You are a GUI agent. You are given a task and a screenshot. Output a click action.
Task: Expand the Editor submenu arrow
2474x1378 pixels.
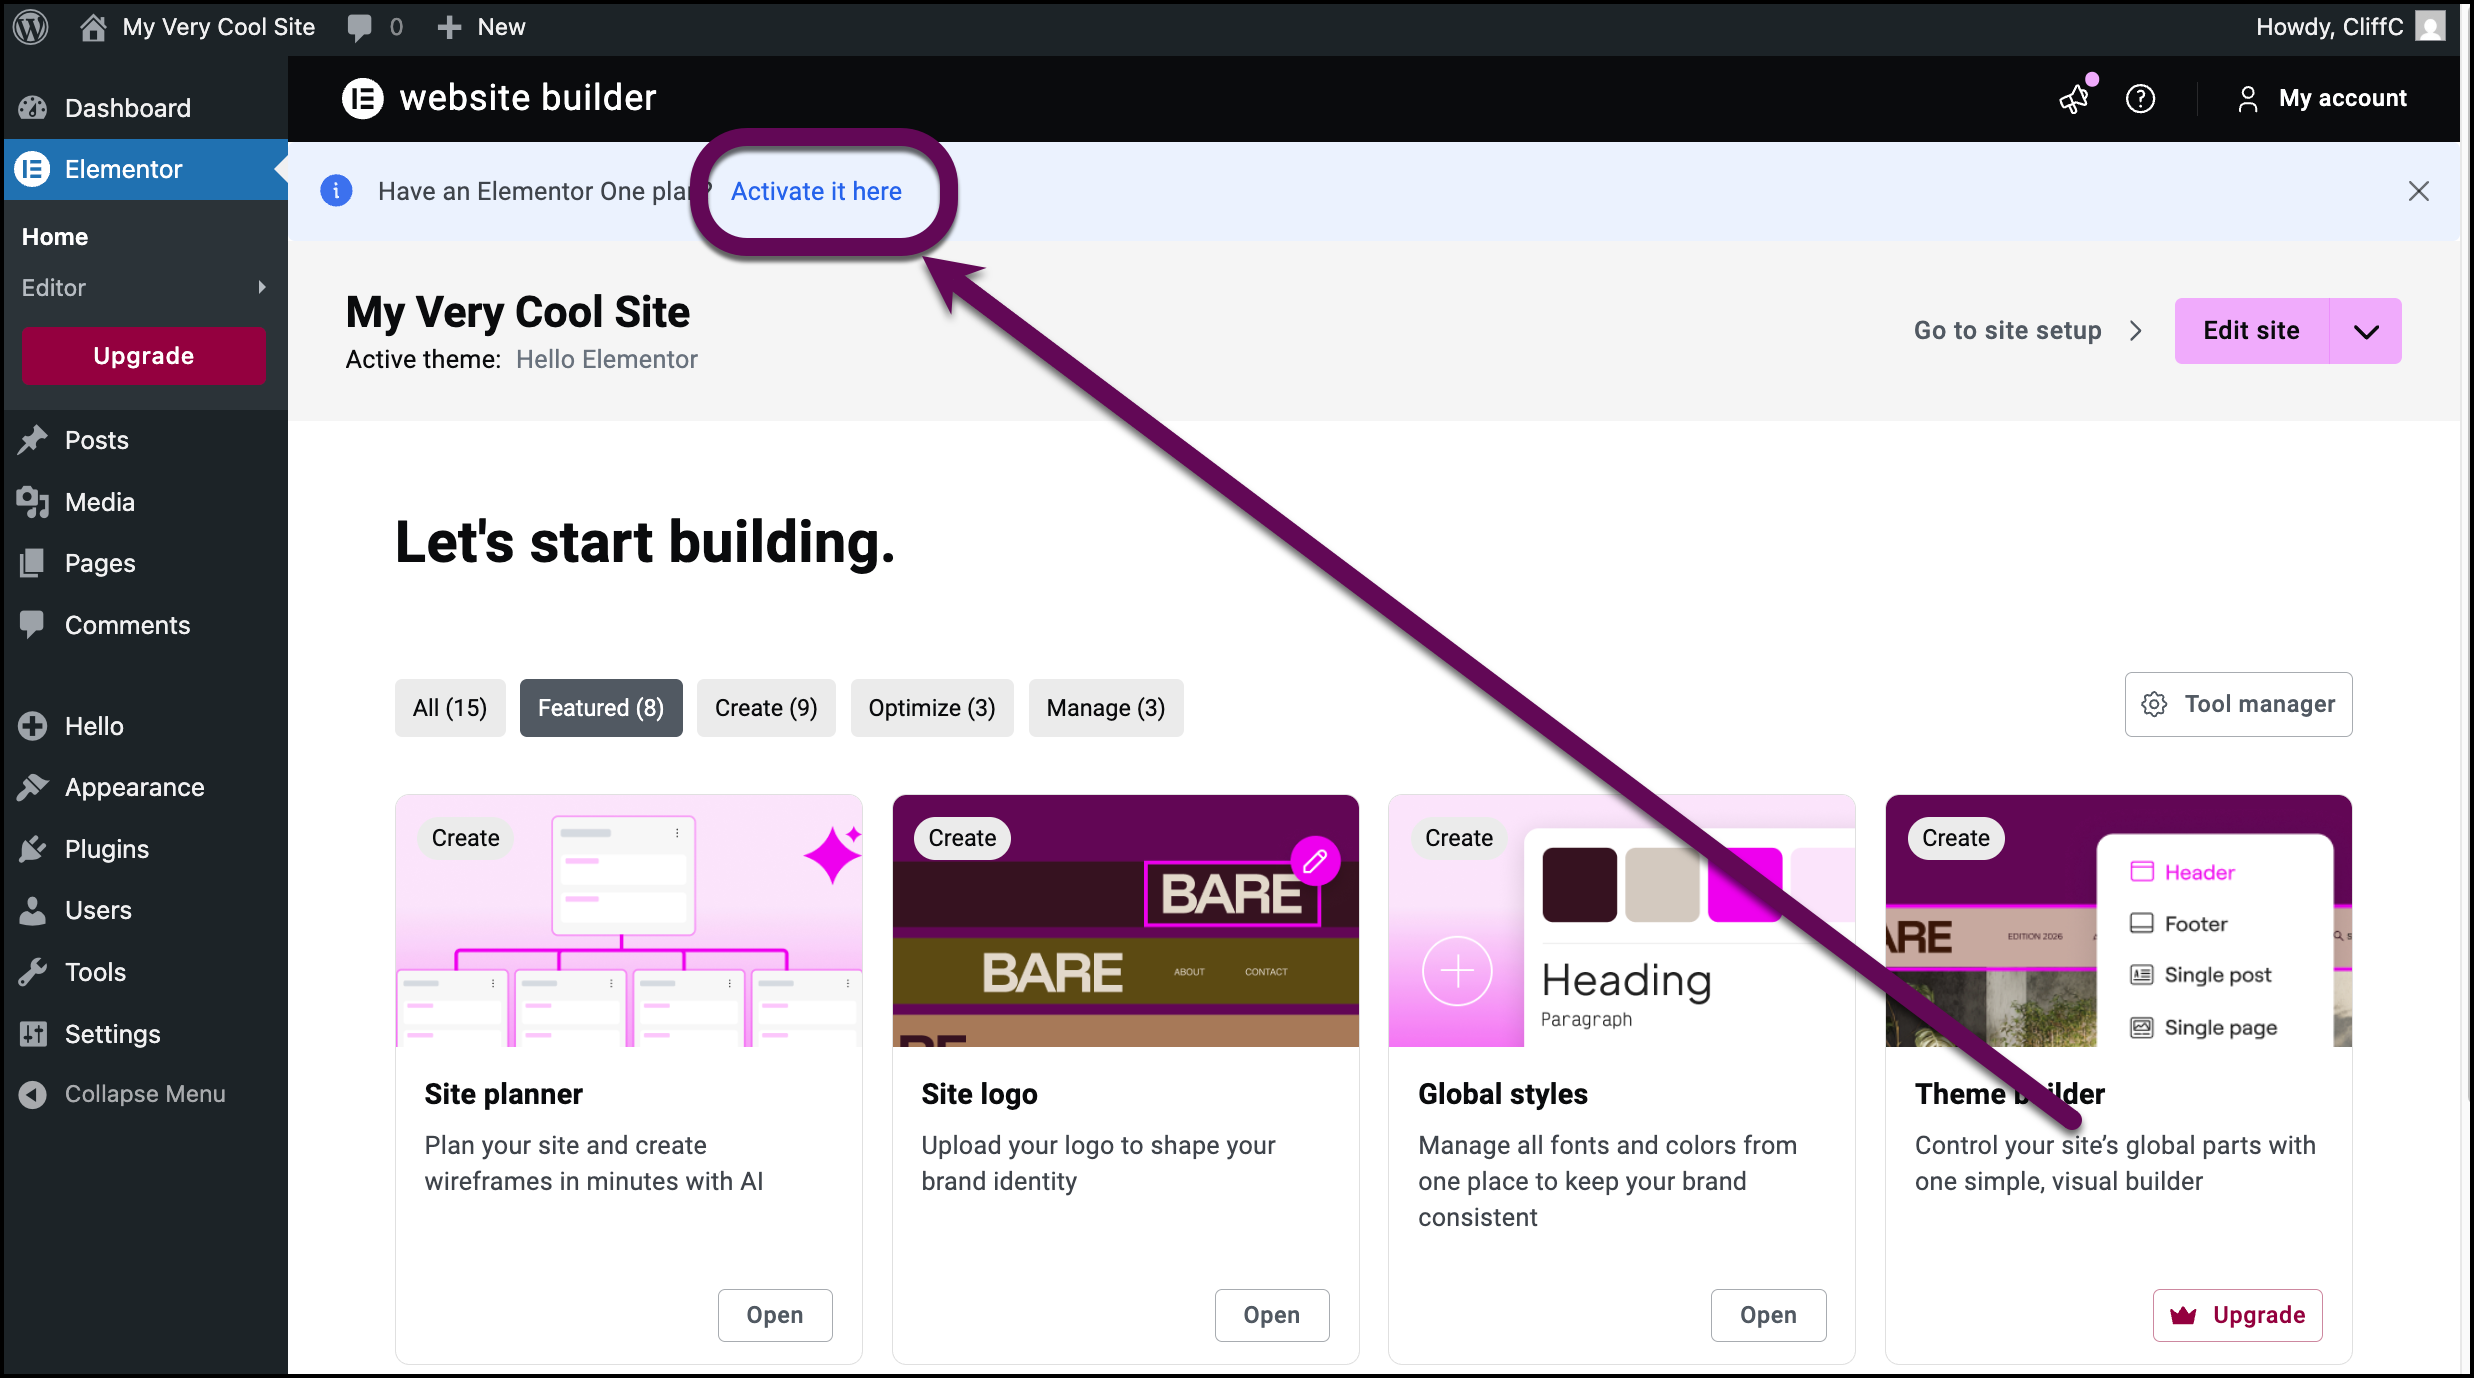coord(262,287)
